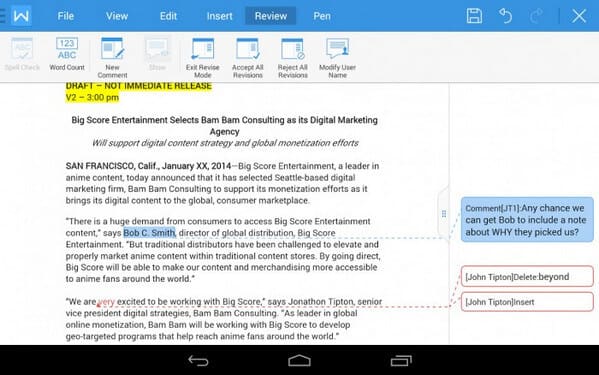Open Word Count
Screen dimensions: 599x375
pos(67,54)
